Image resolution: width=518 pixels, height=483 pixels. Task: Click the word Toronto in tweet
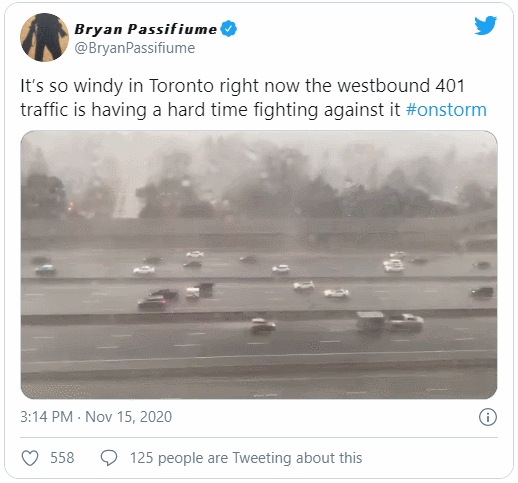(x=181, y=86)
